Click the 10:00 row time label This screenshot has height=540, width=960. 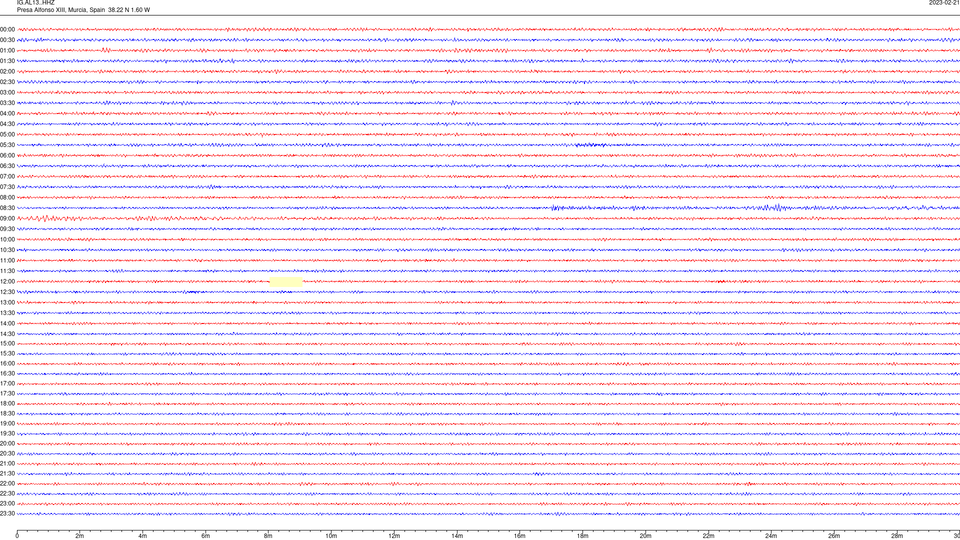(7, 239)
